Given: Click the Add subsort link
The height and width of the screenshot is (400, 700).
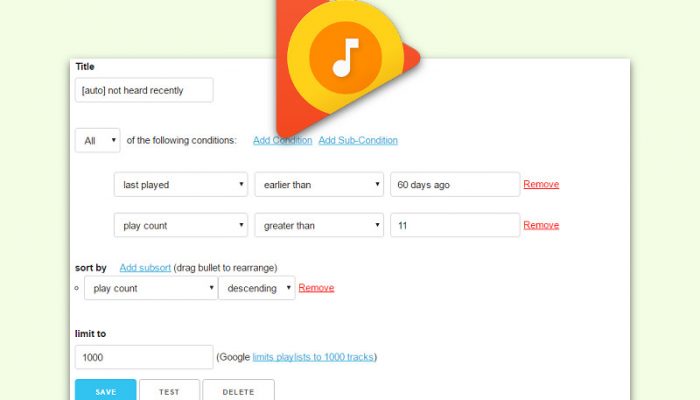Looking at the screenshot, I should coord(145,268).
